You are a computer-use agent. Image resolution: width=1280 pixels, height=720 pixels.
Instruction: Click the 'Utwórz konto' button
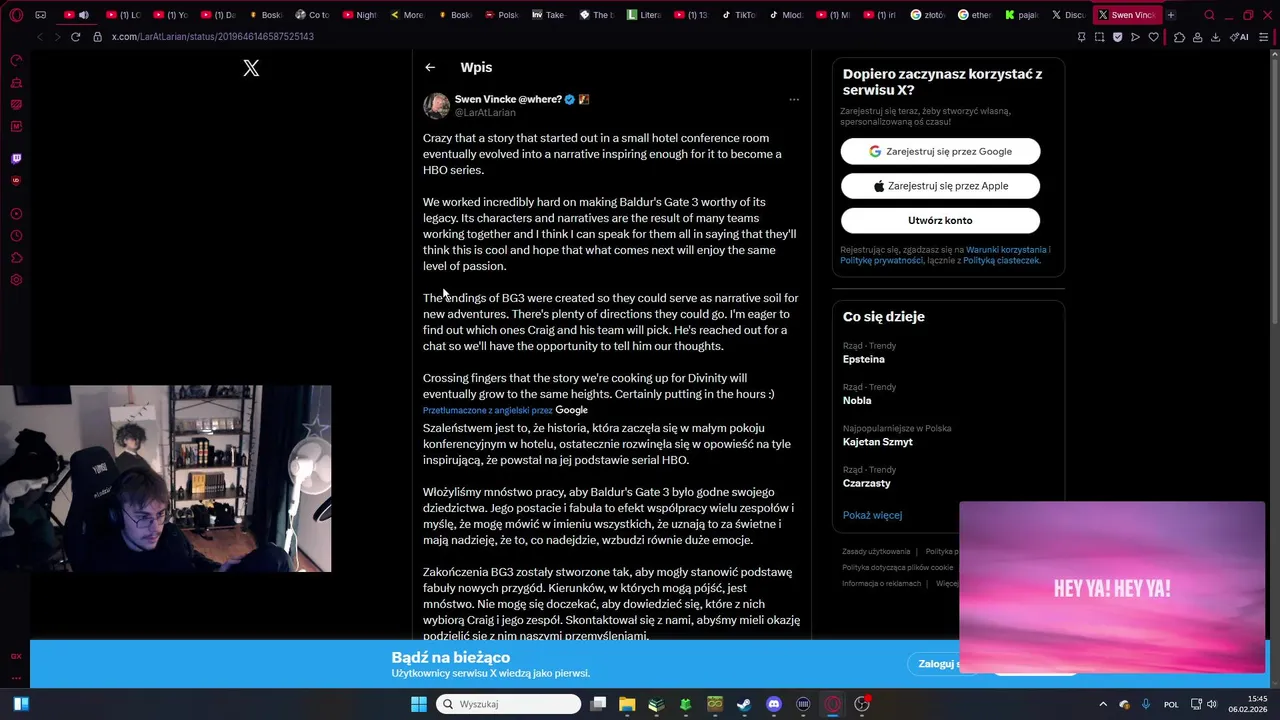tap(940, 220)
